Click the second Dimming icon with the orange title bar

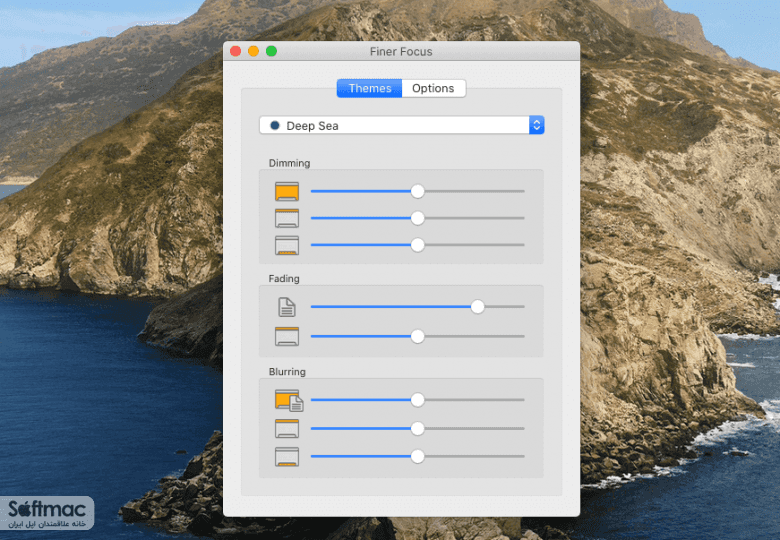pyautogui.click(x=287, y=218)
